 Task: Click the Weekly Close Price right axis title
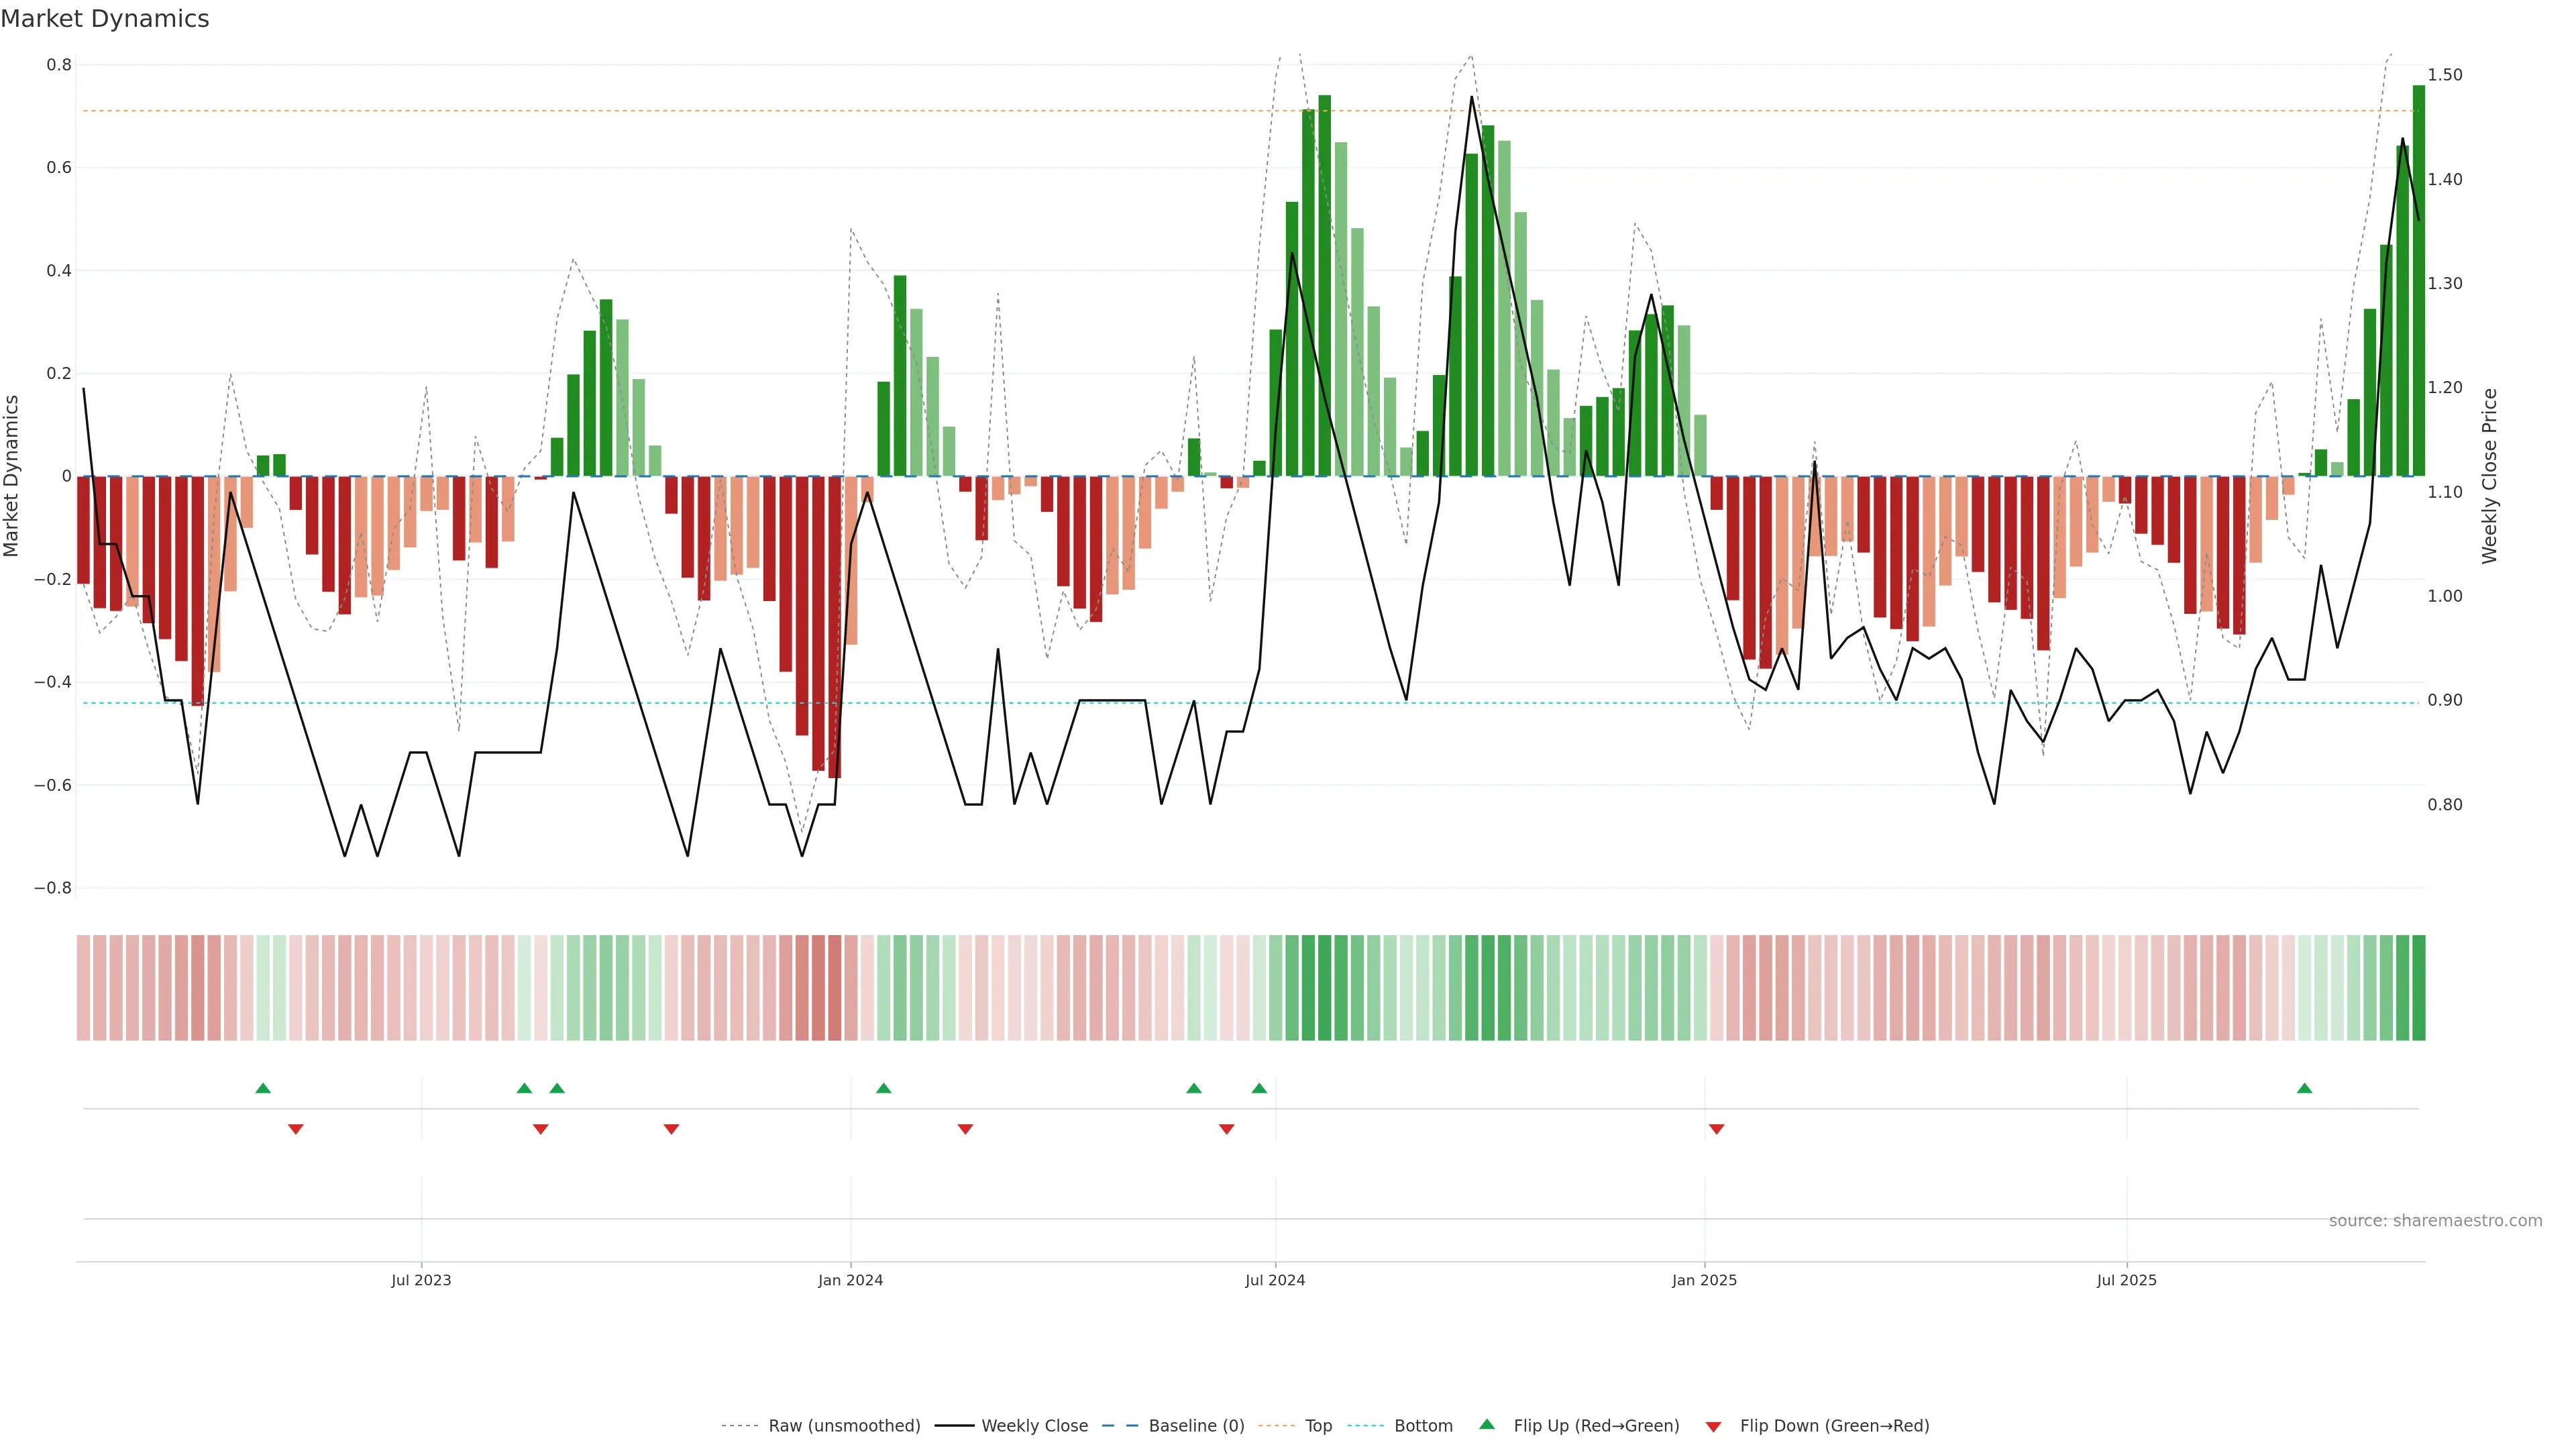pyautogui.click(x=2489, y=476)
